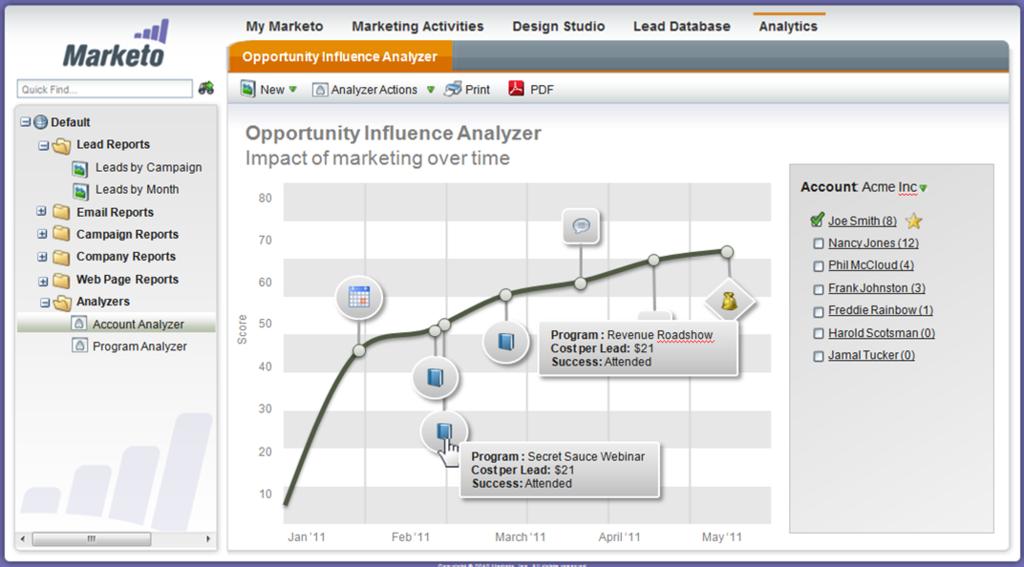Screen dimensions: 1024x567
Task: Open the Frank Johnston (3) link
Action: 876,288
